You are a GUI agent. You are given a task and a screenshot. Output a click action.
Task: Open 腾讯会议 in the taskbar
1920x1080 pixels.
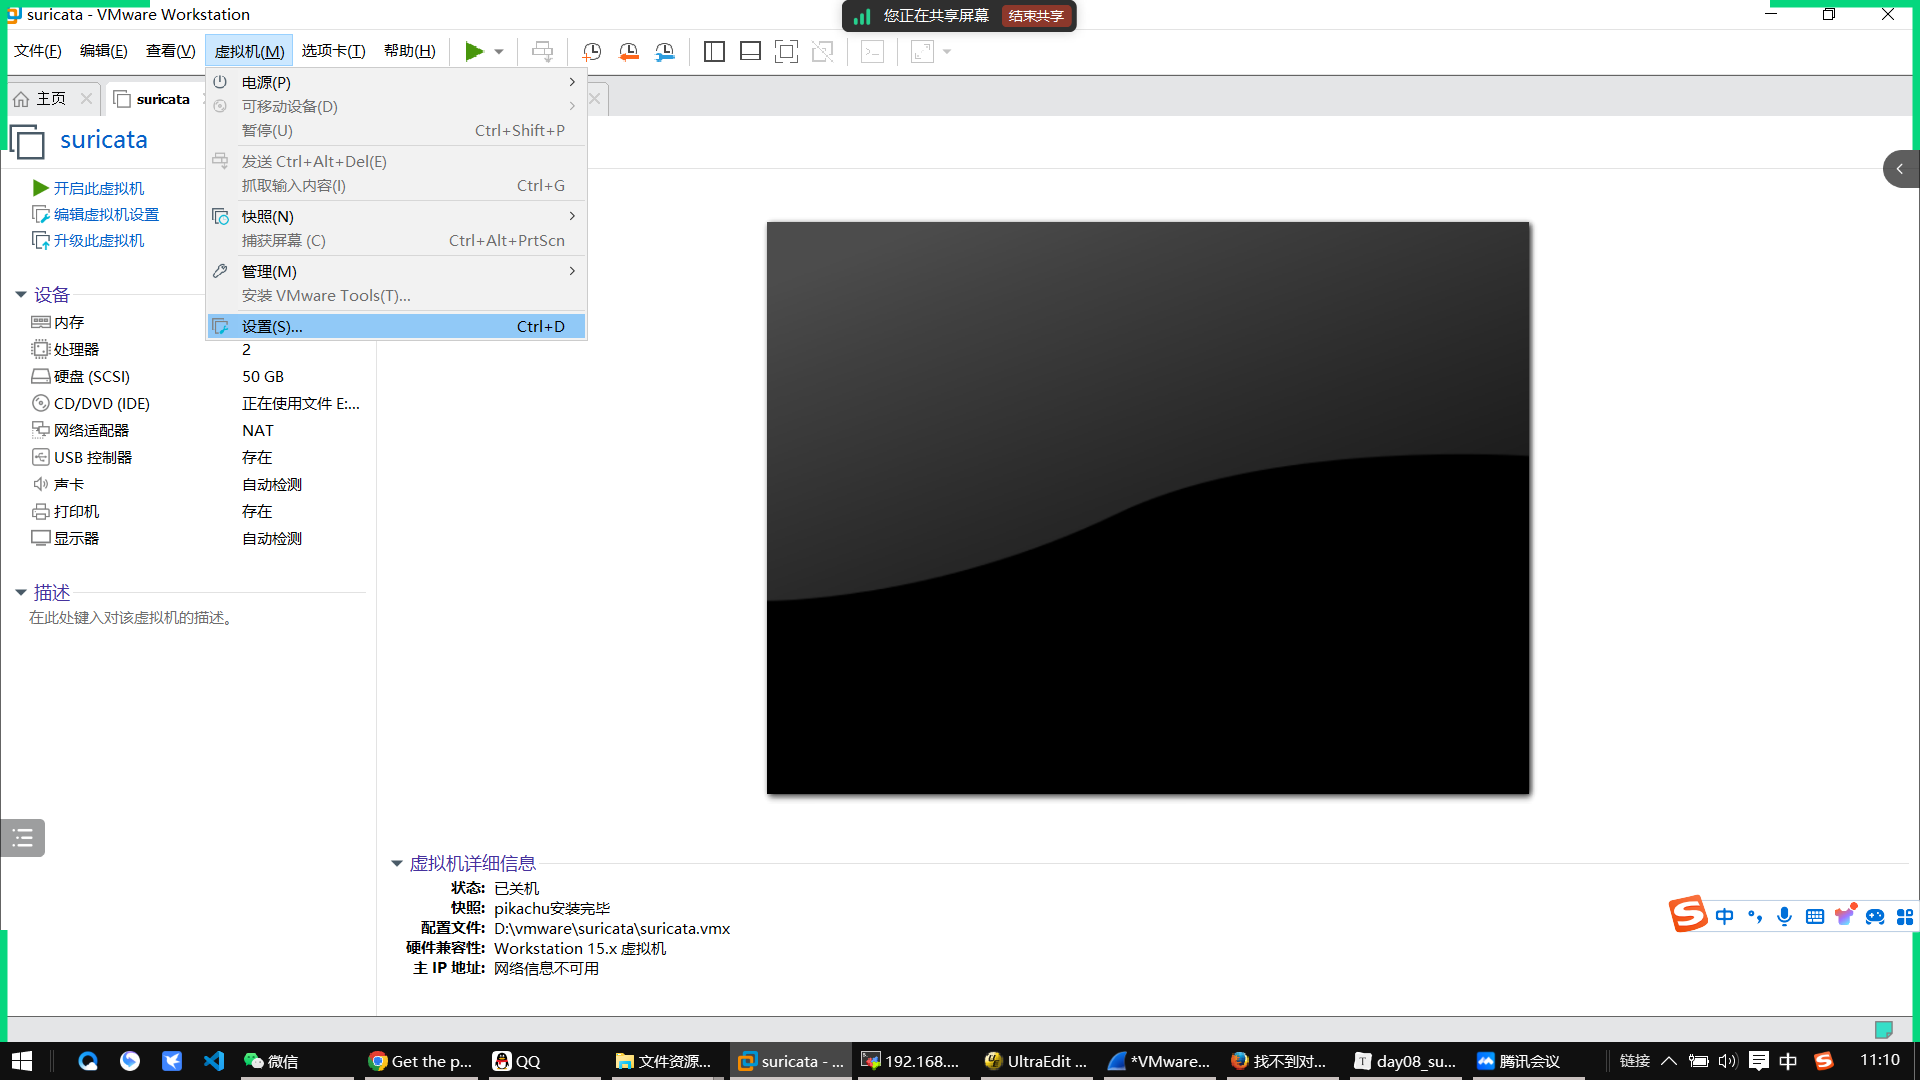[1527, 1061]
